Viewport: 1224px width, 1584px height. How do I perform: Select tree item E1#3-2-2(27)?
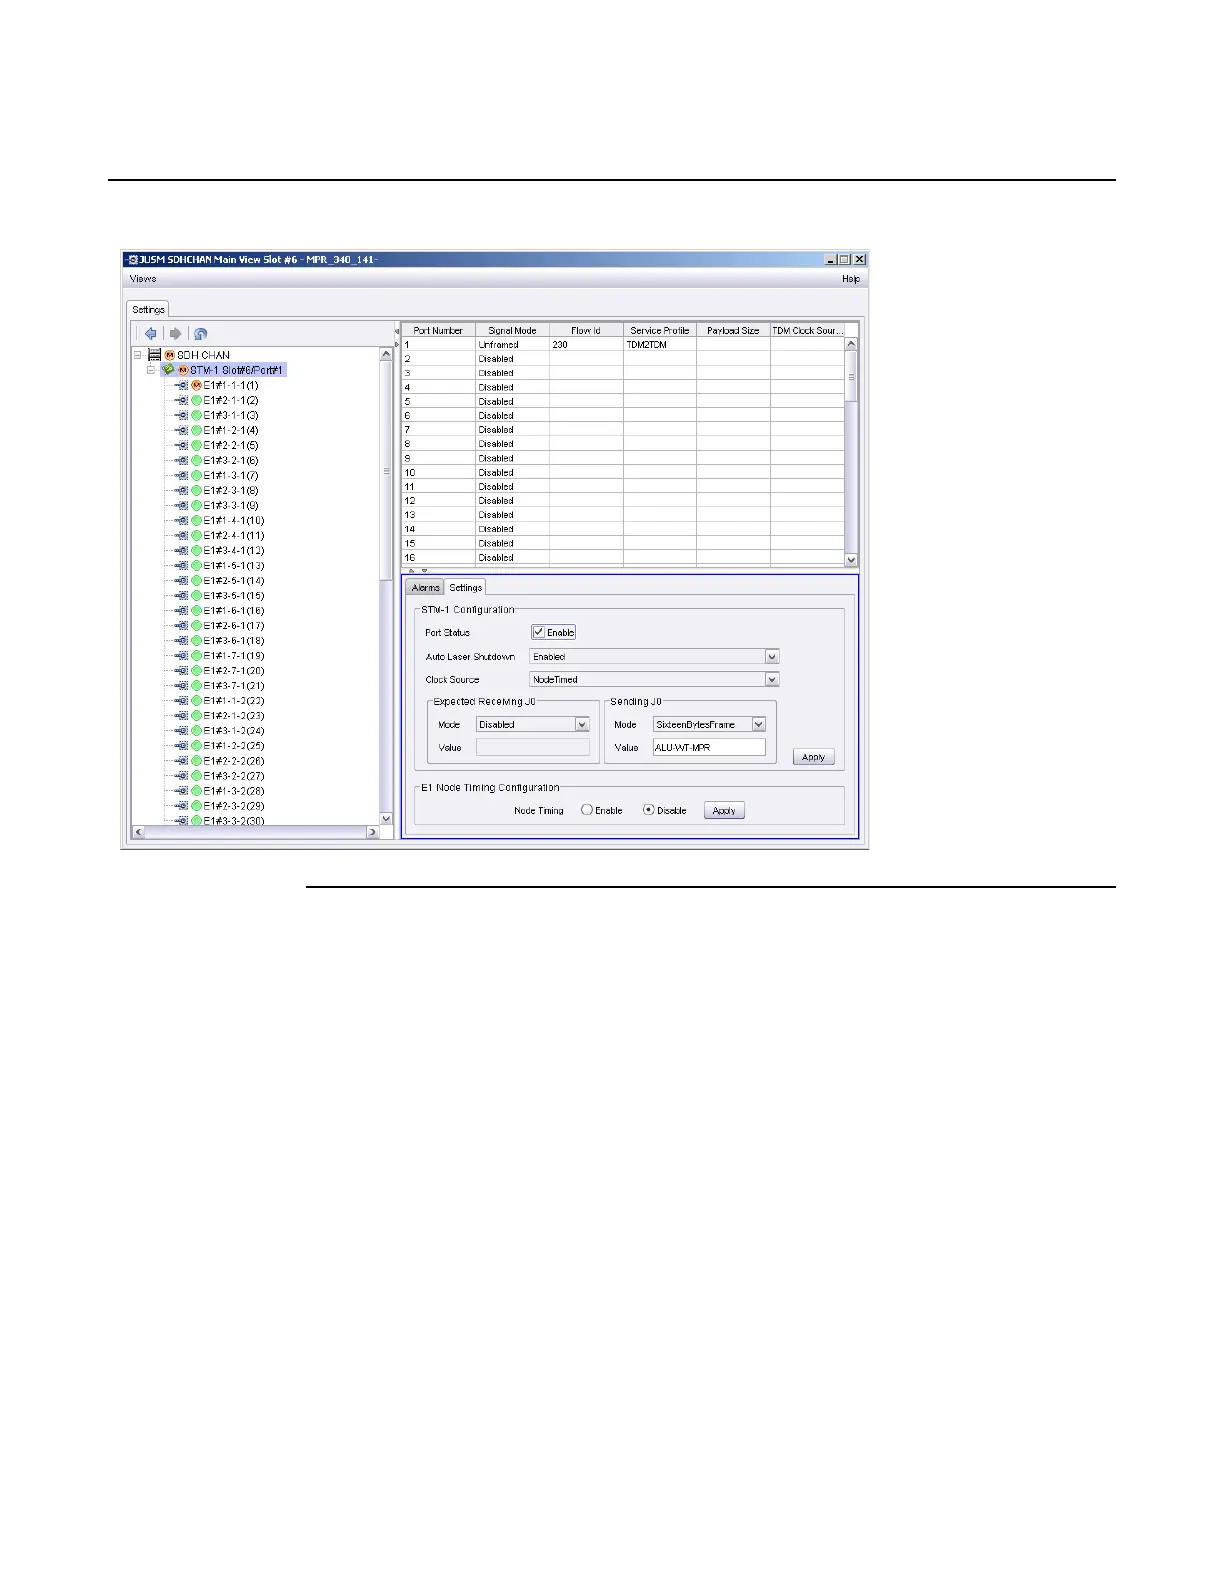[x=234, y=775]
